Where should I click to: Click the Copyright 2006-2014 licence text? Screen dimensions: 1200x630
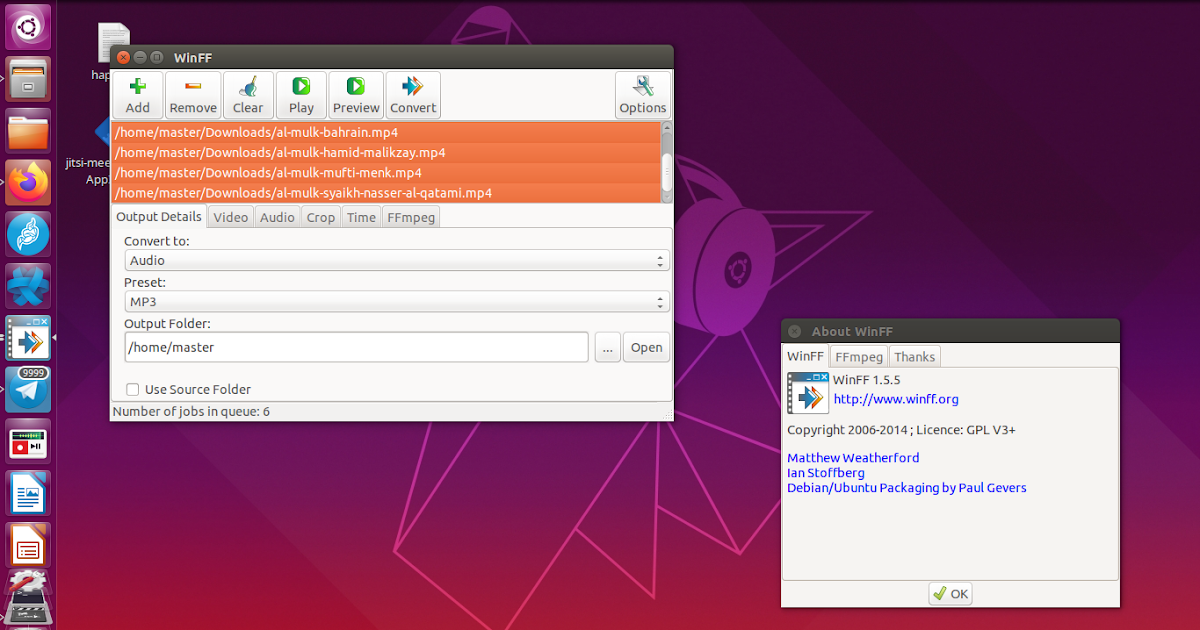coord(901,430)
